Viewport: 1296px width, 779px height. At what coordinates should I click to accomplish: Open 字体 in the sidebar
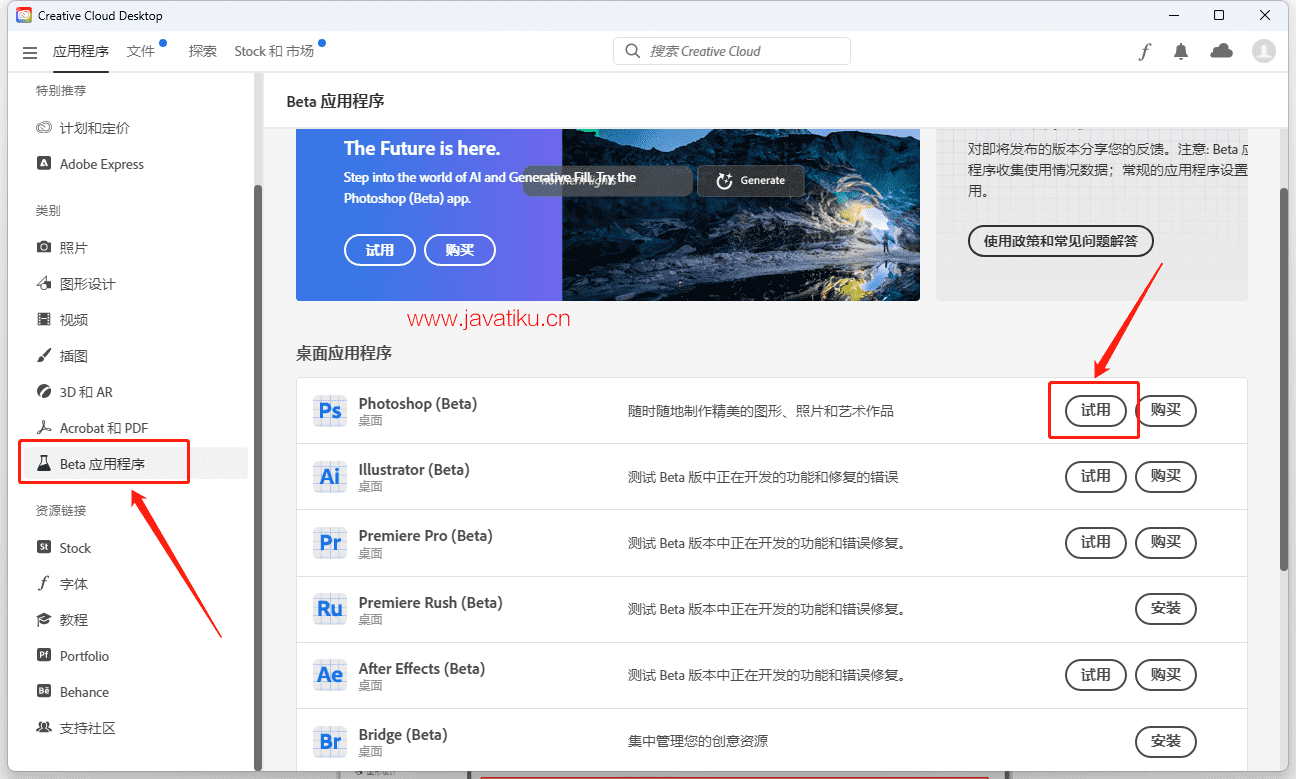click(x=62, y=584)
